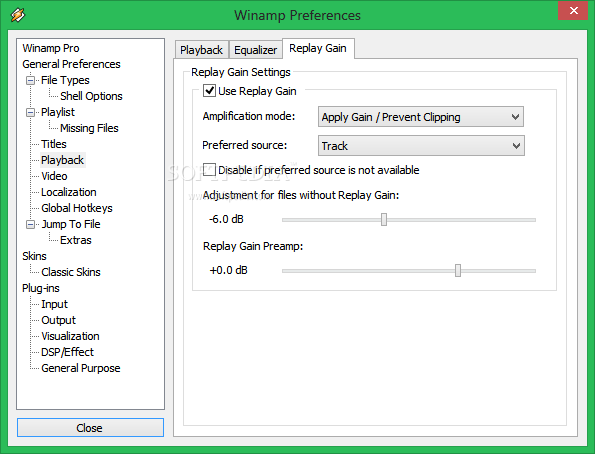The width and height of the screenshot is (595, 454).
Task: Select Plug-ins in the tree
Action: pos(41,288)
